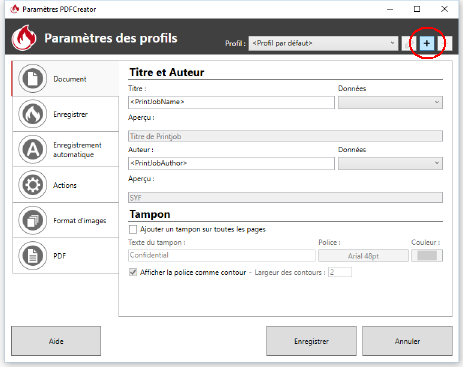Click the Titre PrintJobName input field
This screenshot has width=463, height=367.
[x=231, y=102]
